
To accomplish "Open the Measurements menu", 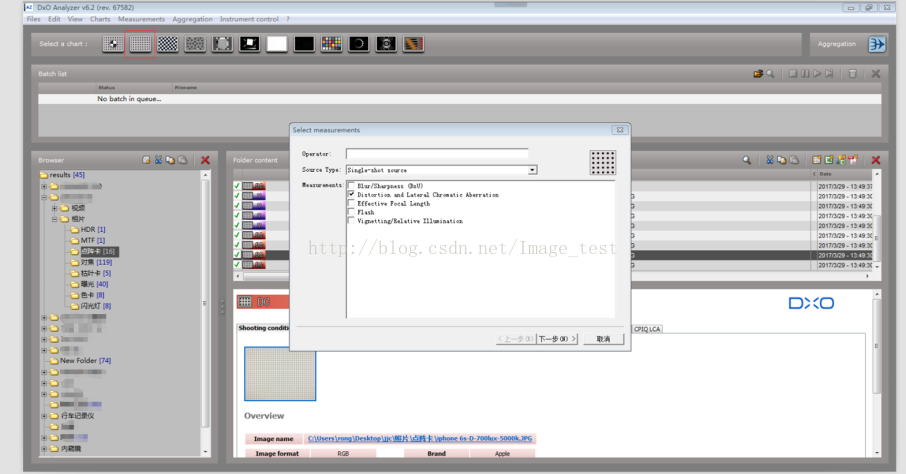I will pos(142,19).
